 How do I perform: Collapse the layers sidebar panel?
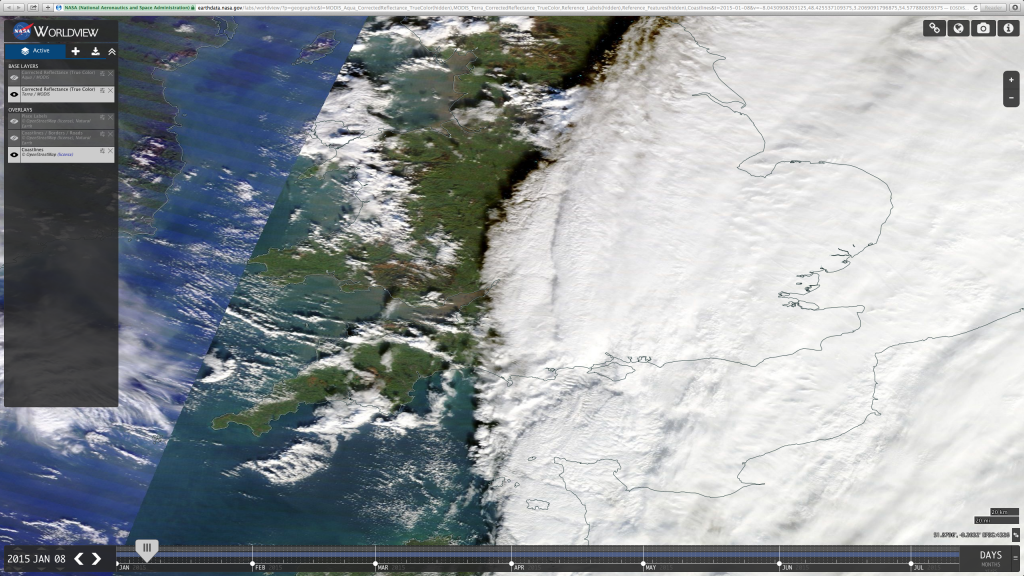[x=112, y=51]
